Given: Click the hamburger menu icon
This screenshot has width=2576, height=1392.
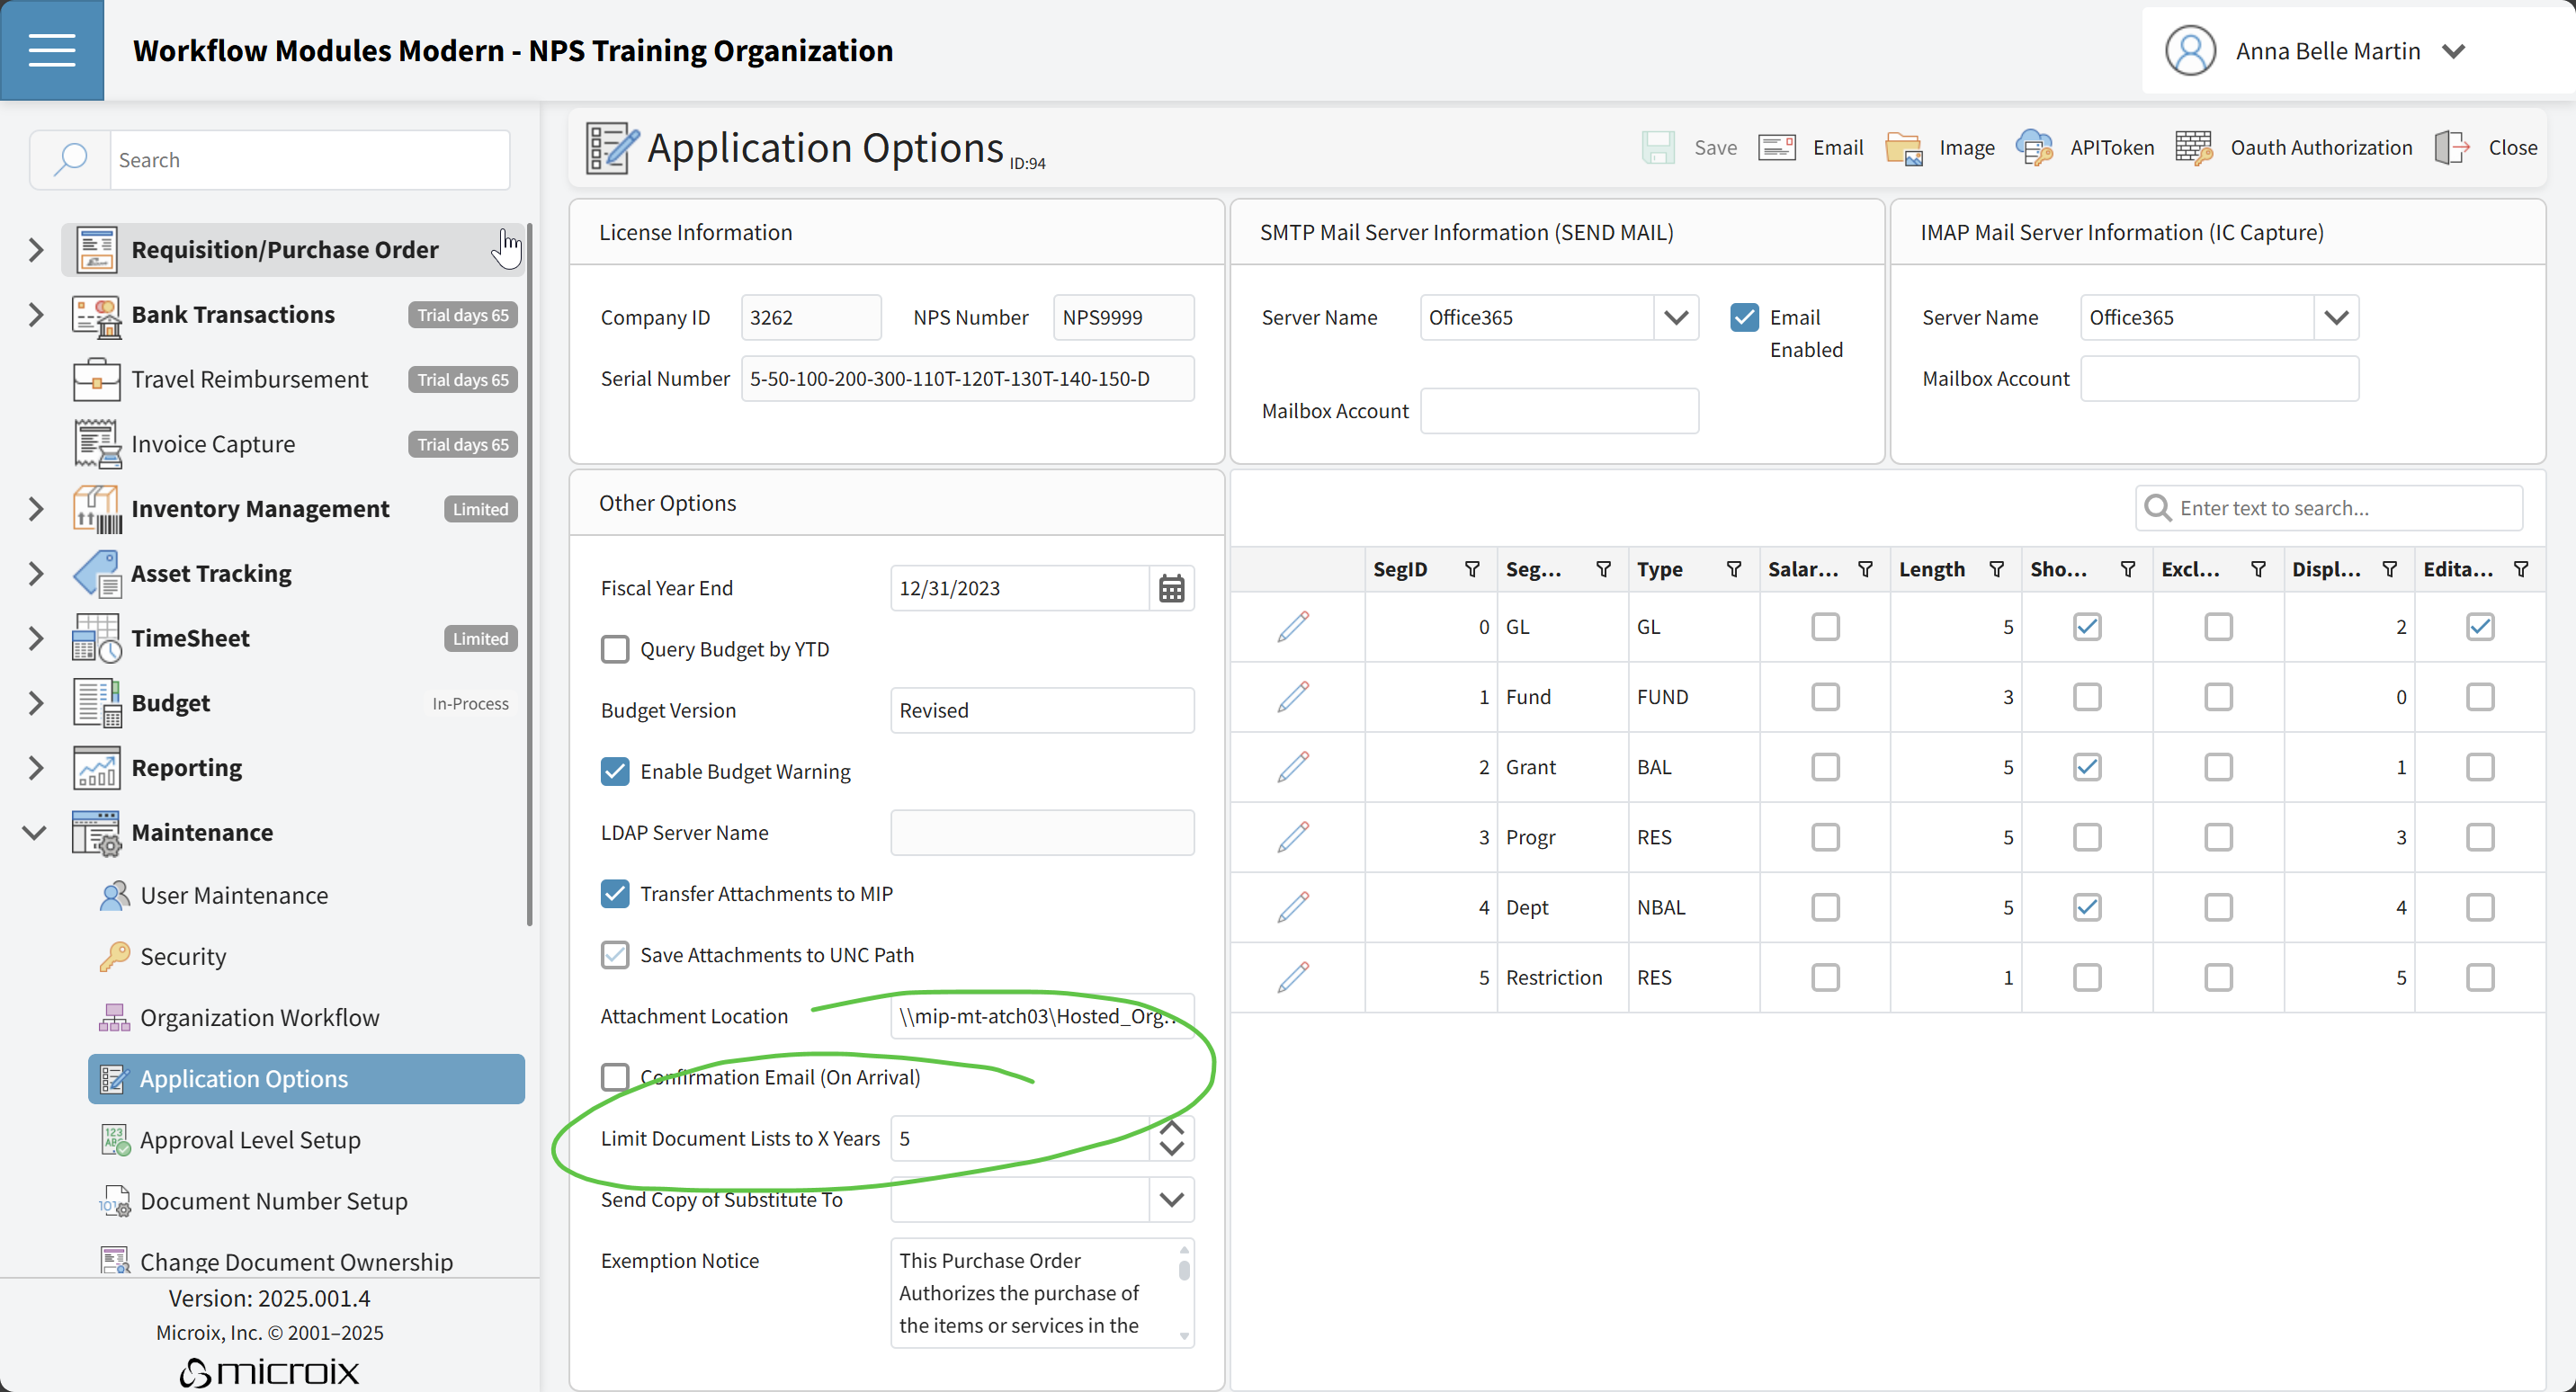Looking at the screenshot, I should tap(52, 50).
